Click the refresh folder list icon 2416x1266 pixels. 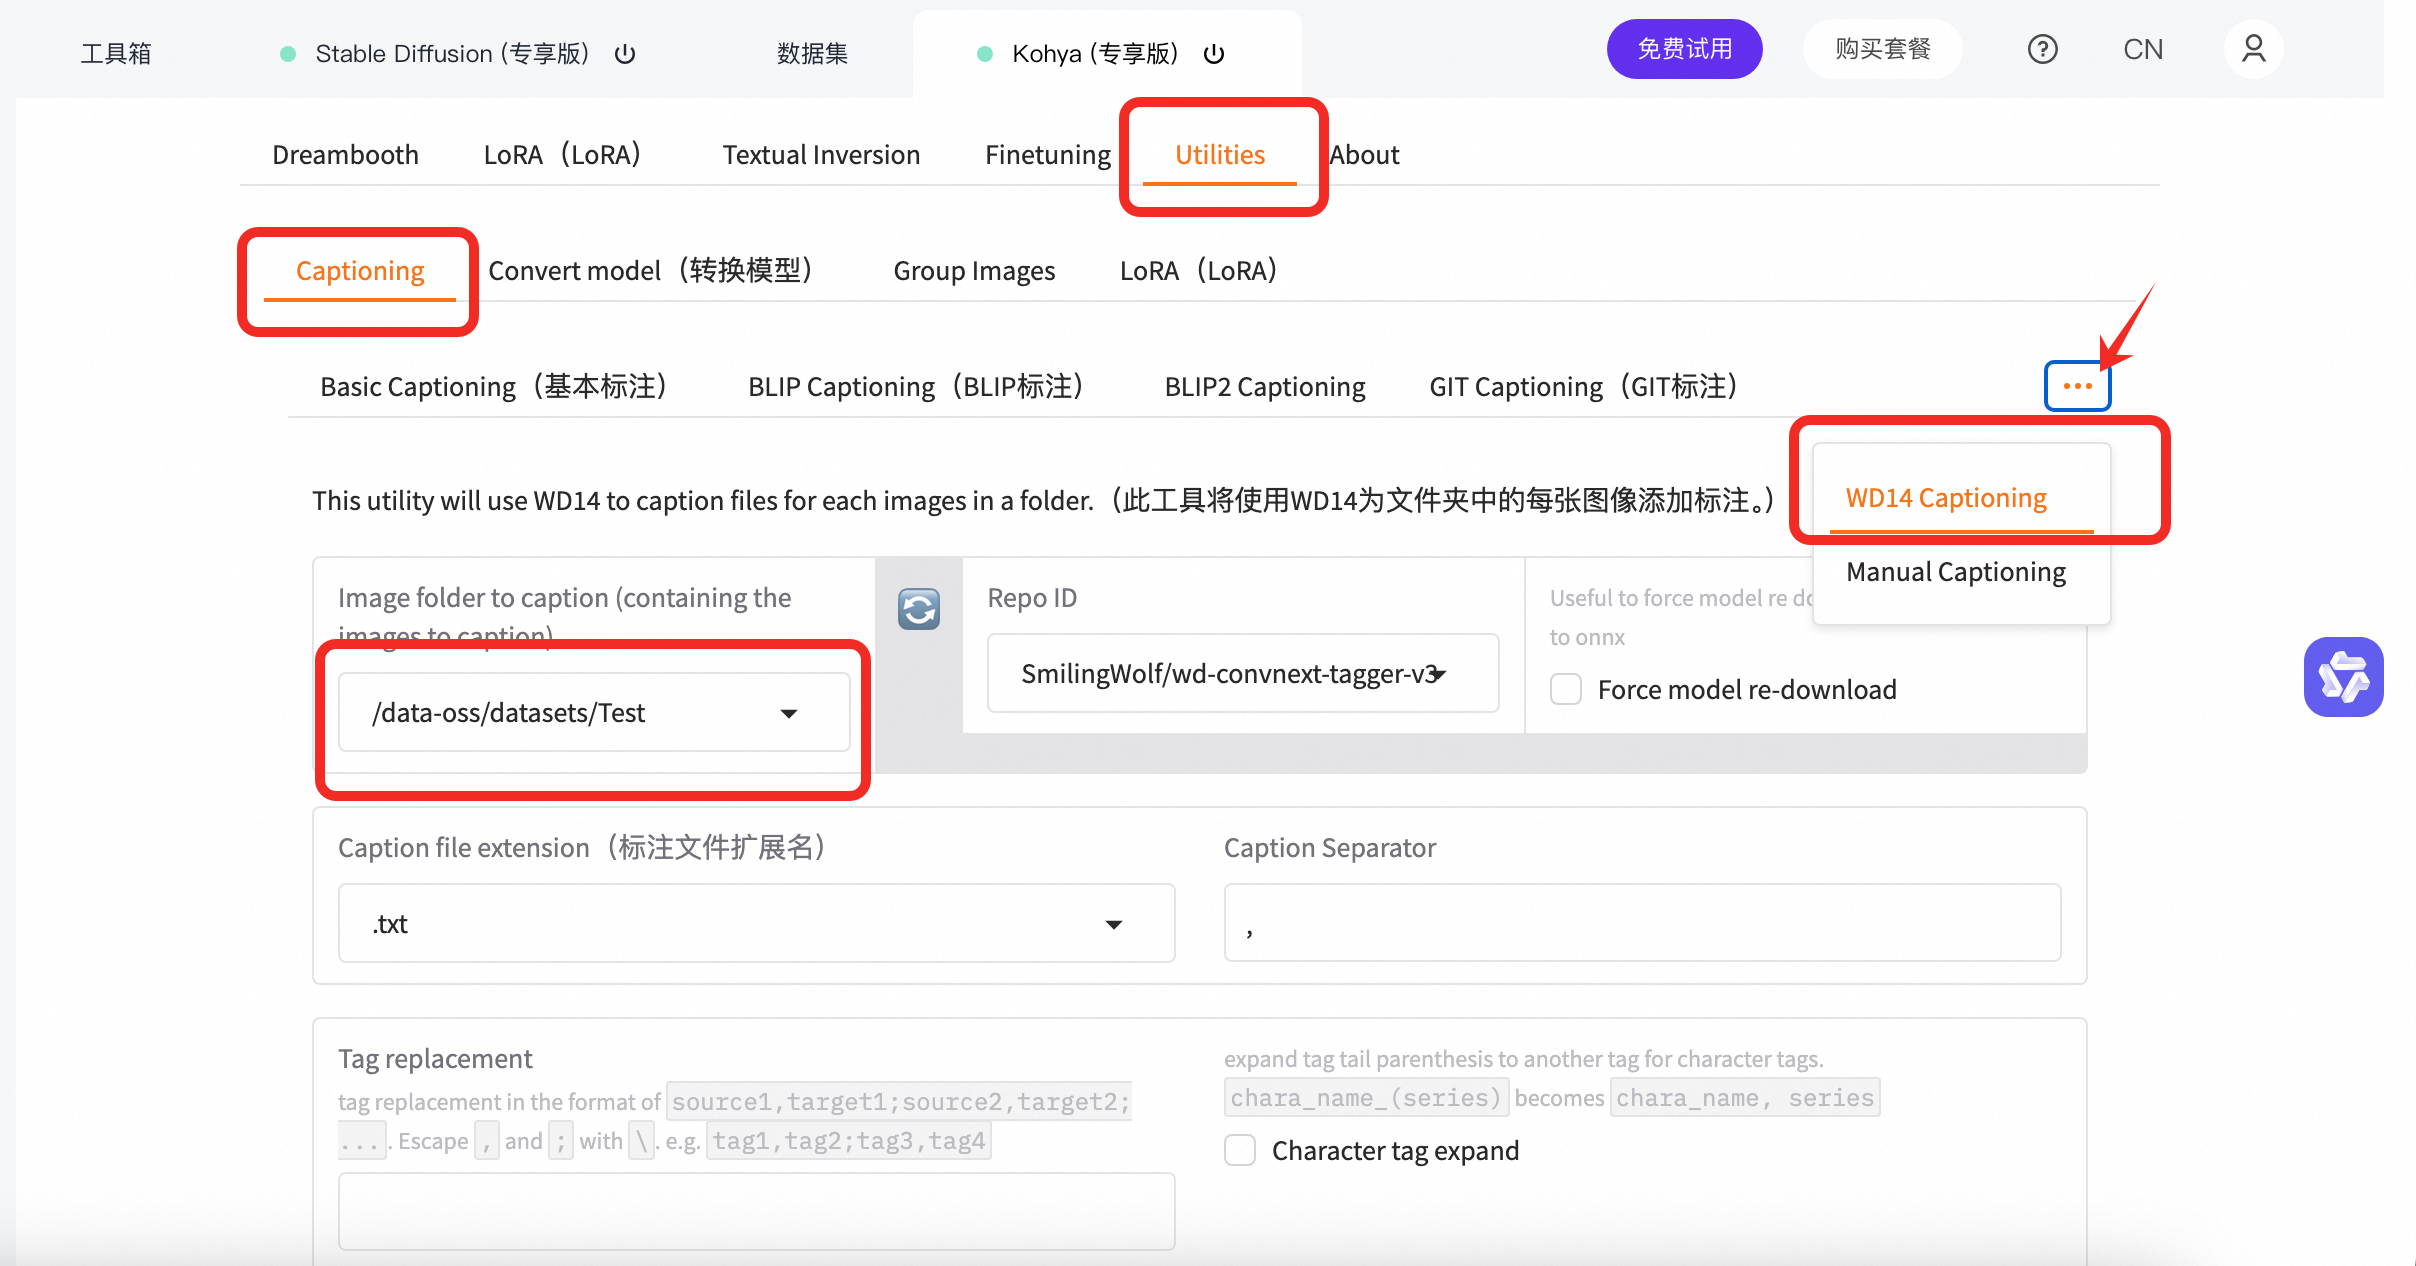(918, 609)
